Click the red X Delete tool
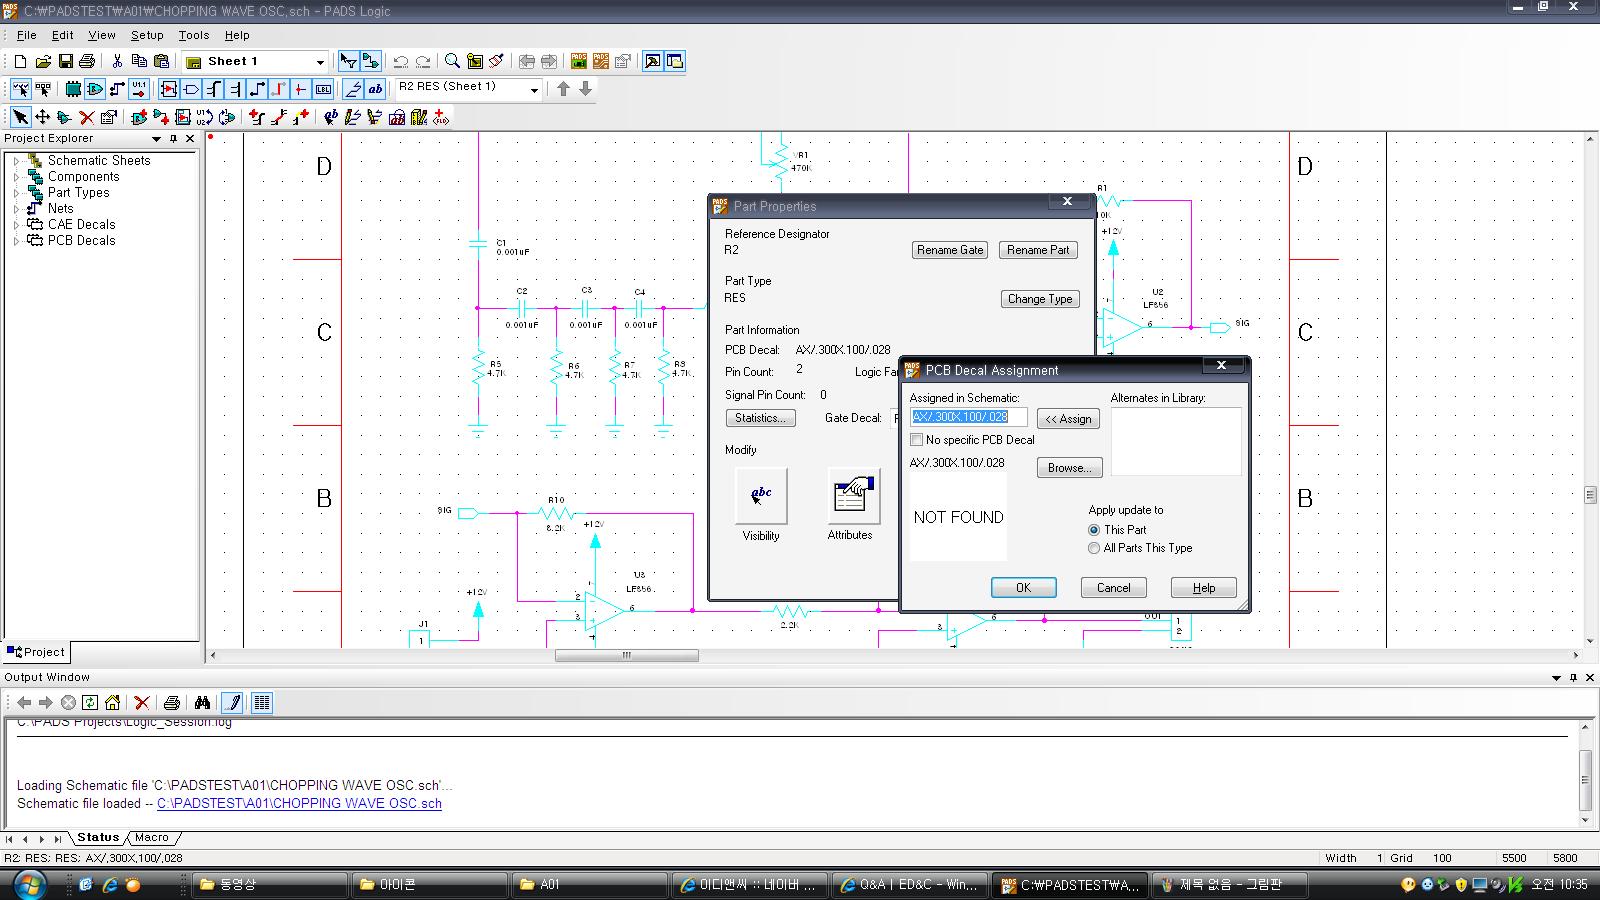1600x900 pixels. 87,118
